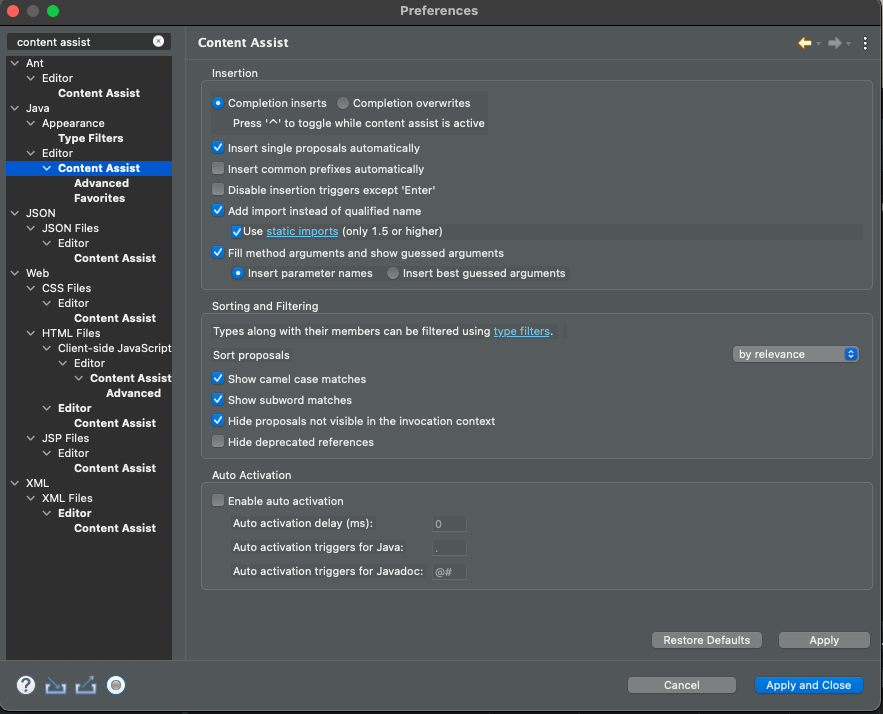Open the Sort proposals by relevance dropdown
The image size is (883, 714).
[x=795, y=354]
